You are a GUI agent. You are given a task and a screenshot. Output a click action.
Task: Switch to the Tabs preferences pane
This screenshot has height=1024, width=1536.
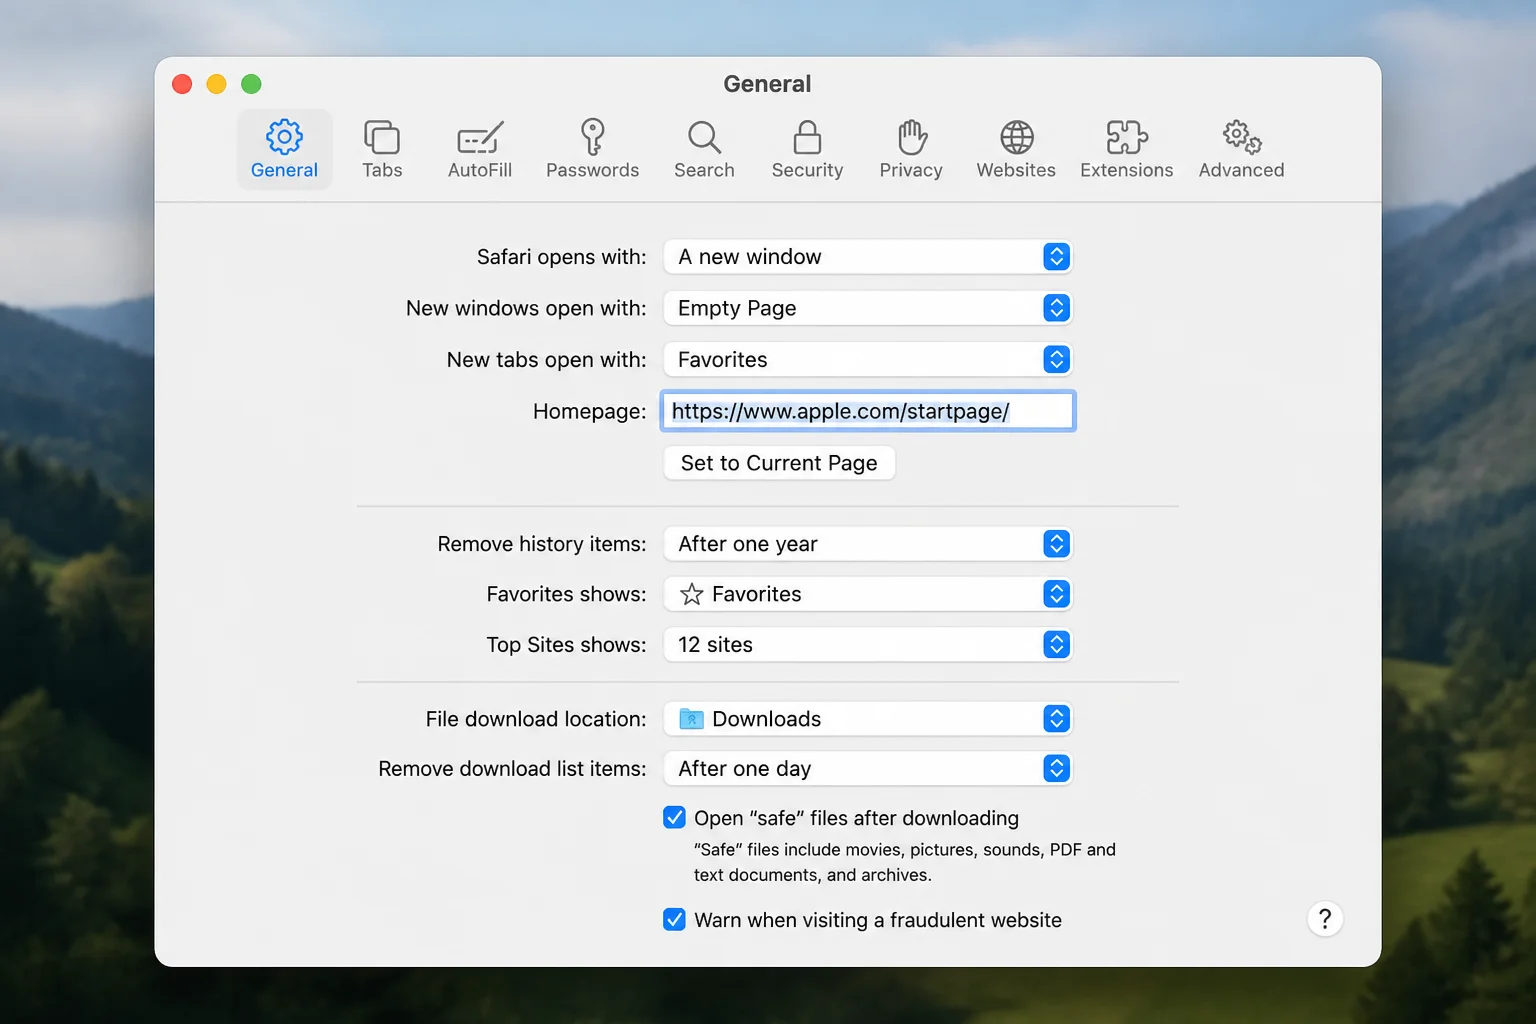click(x=382, y=150)
